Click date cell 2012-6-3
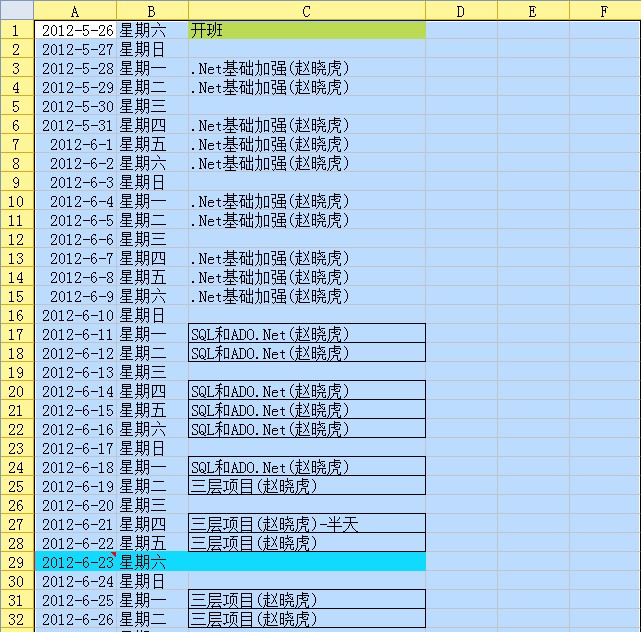Screen dimensions: 641x632 [x=75, y=182]
